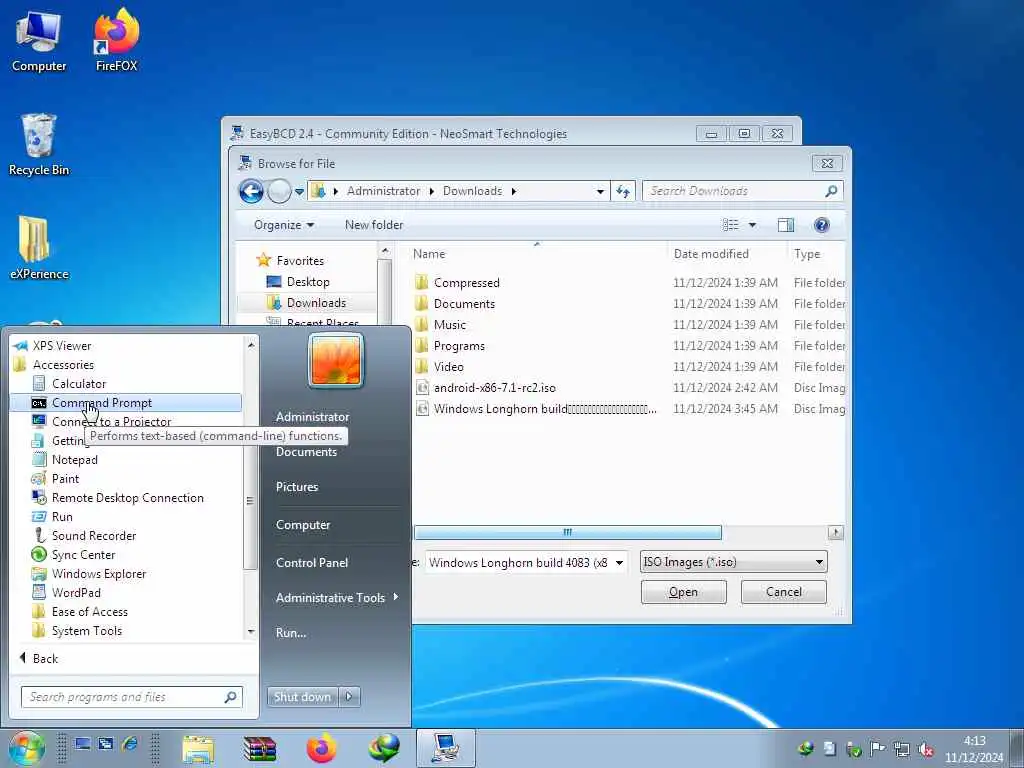Viewport: 1024px width, 768px height.
Task: Click the file list scroll right arrow
Action: pos(835,533)
